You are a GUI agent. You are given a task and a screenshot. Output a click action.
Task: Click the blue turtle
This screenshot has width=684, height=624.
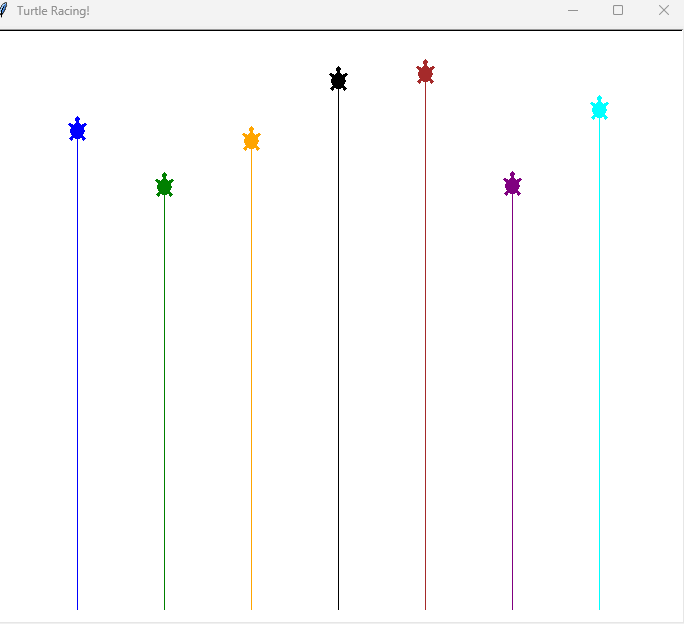click(77, 130)
